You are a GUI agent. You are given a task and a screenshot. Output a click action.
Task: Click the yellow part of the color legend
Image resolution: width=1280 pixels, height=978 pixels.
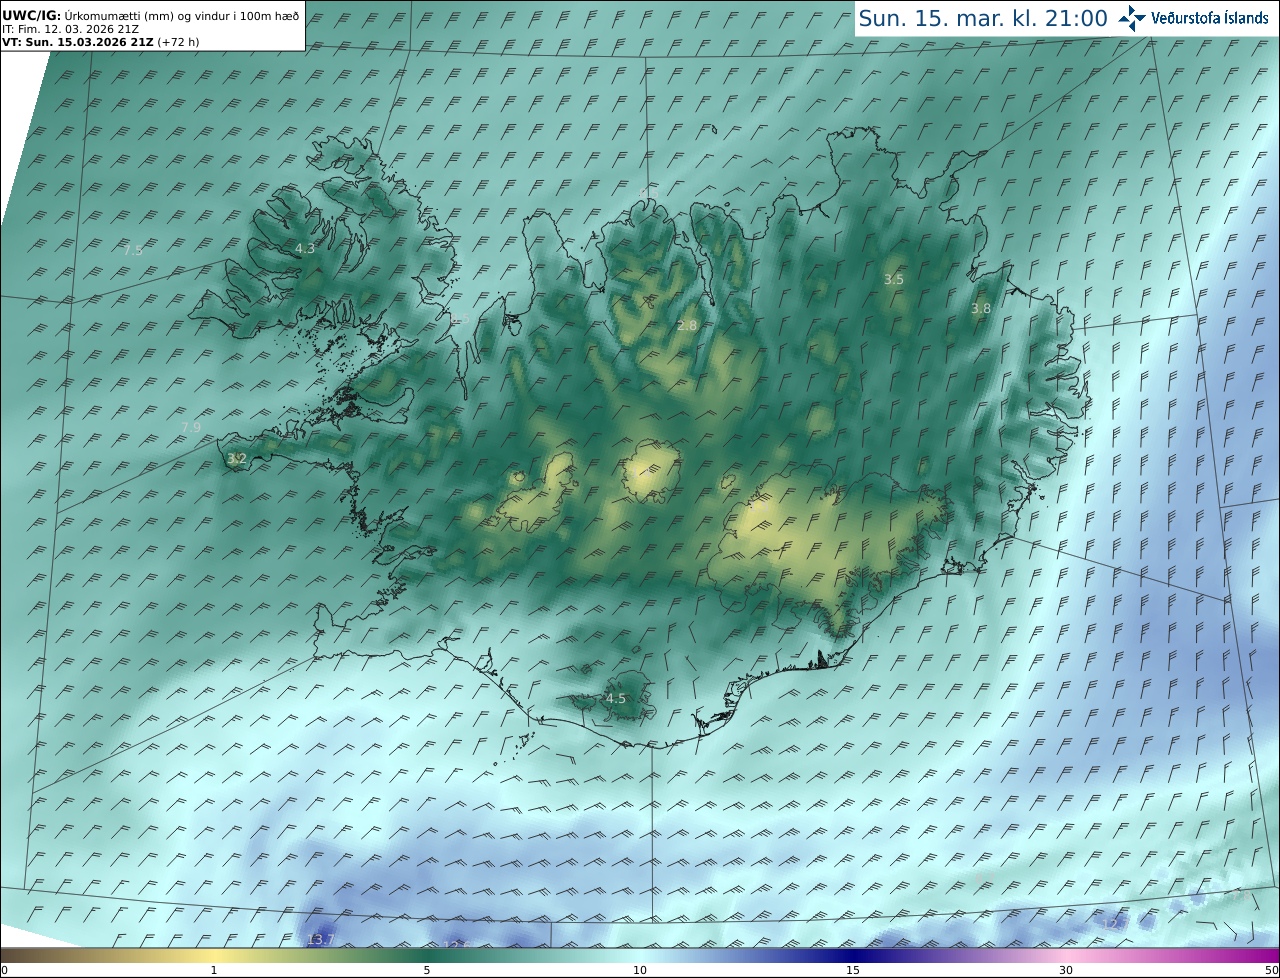point(214,955)
